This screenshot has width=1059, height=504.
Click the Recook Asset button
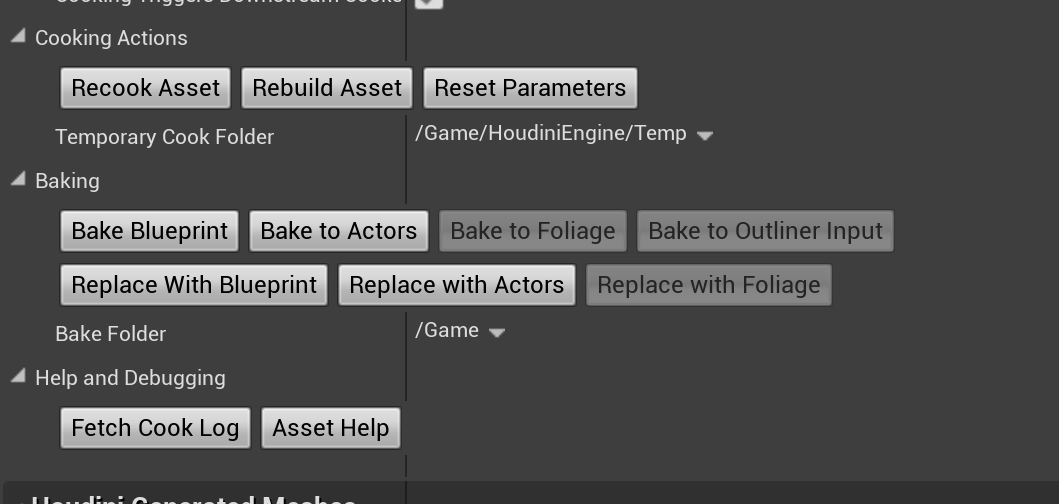coord(145,88)
